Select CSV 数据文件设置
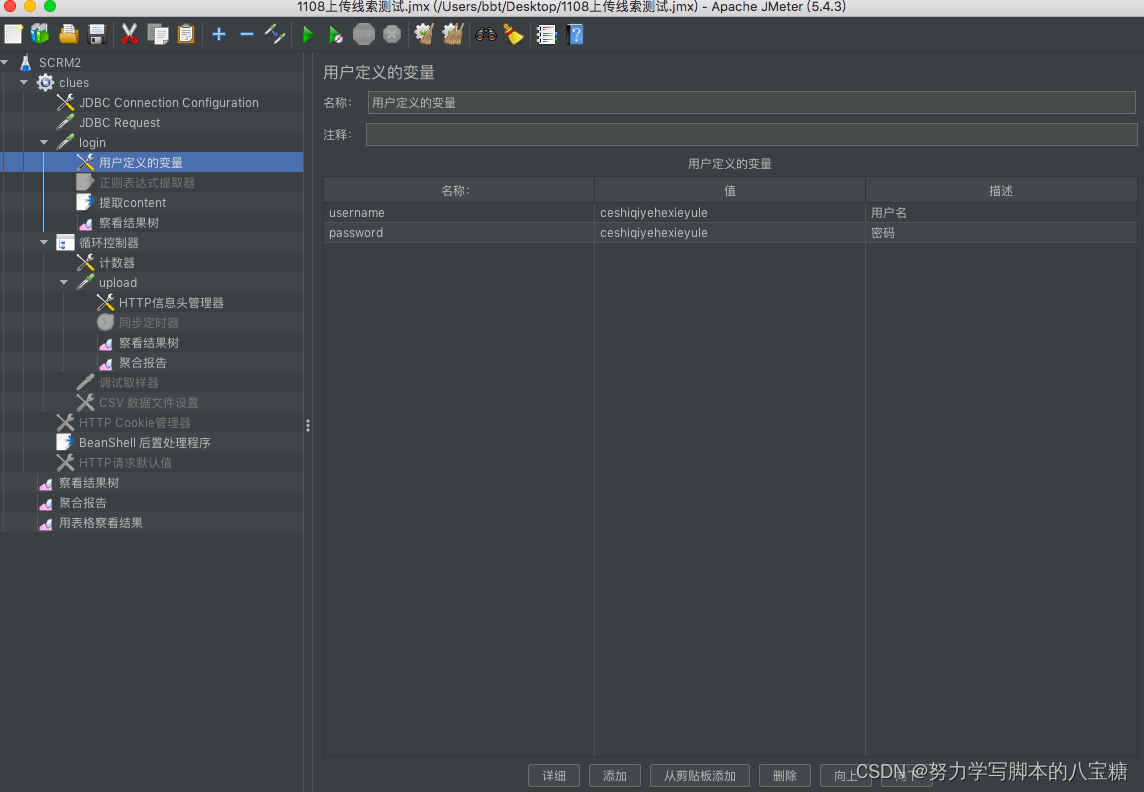 coord(148,403)
